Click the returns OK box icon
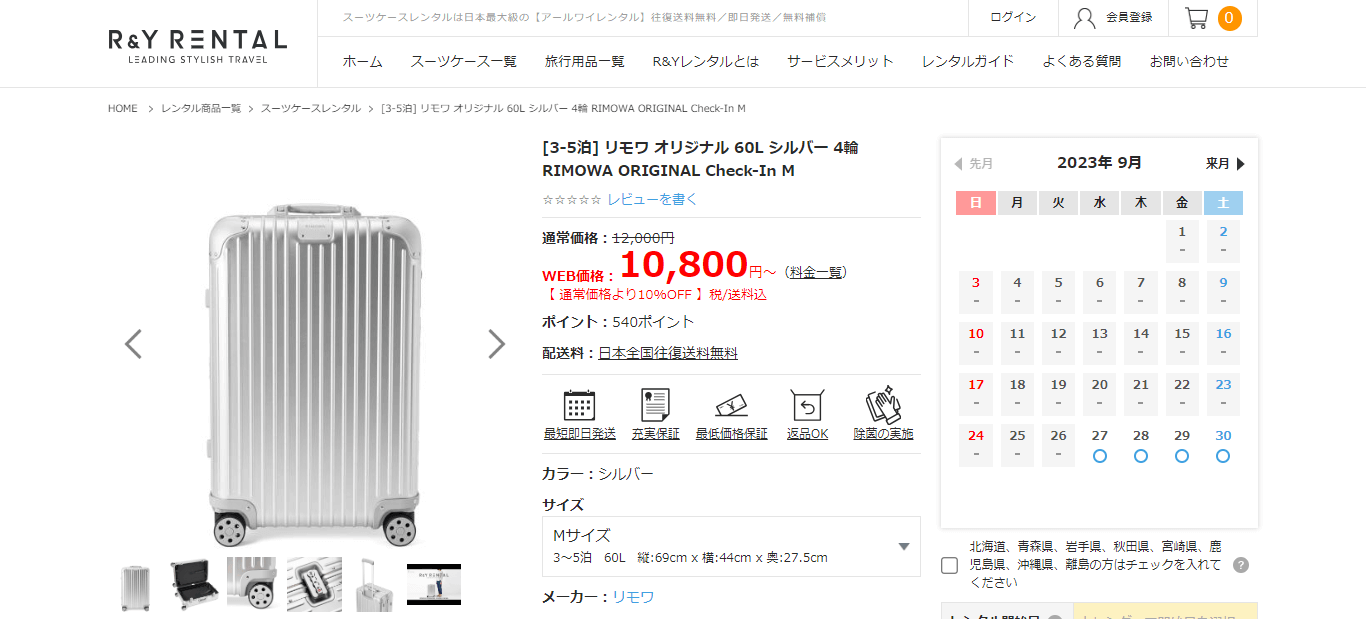 pyautogui.click(x=807, y=405)
